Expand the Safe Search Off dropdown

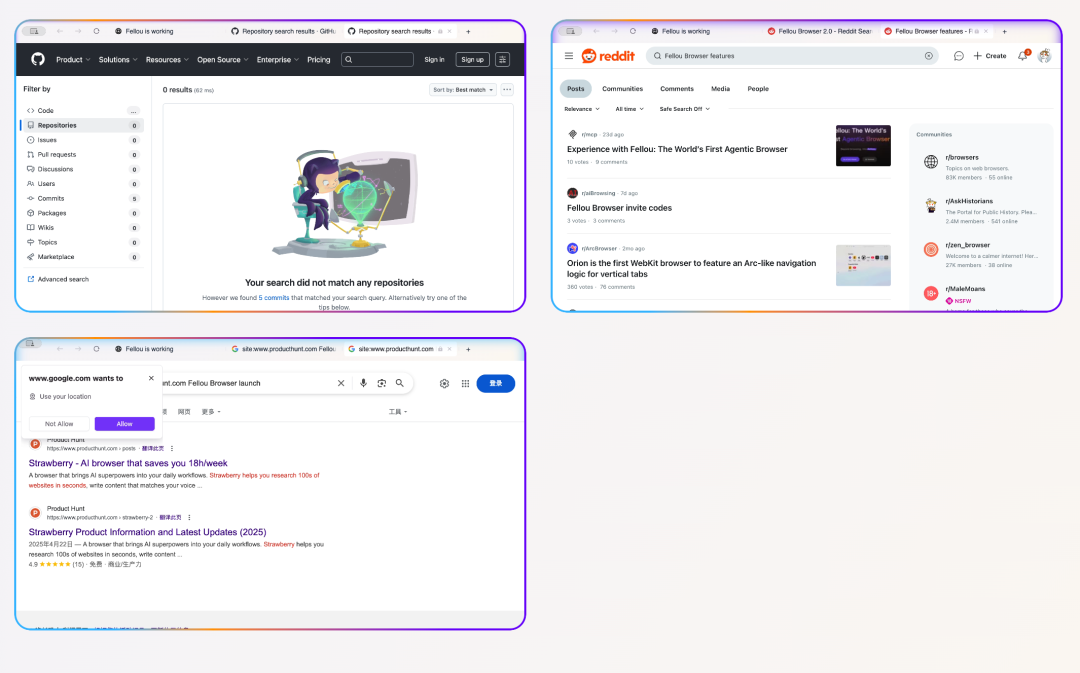point(684,108)
